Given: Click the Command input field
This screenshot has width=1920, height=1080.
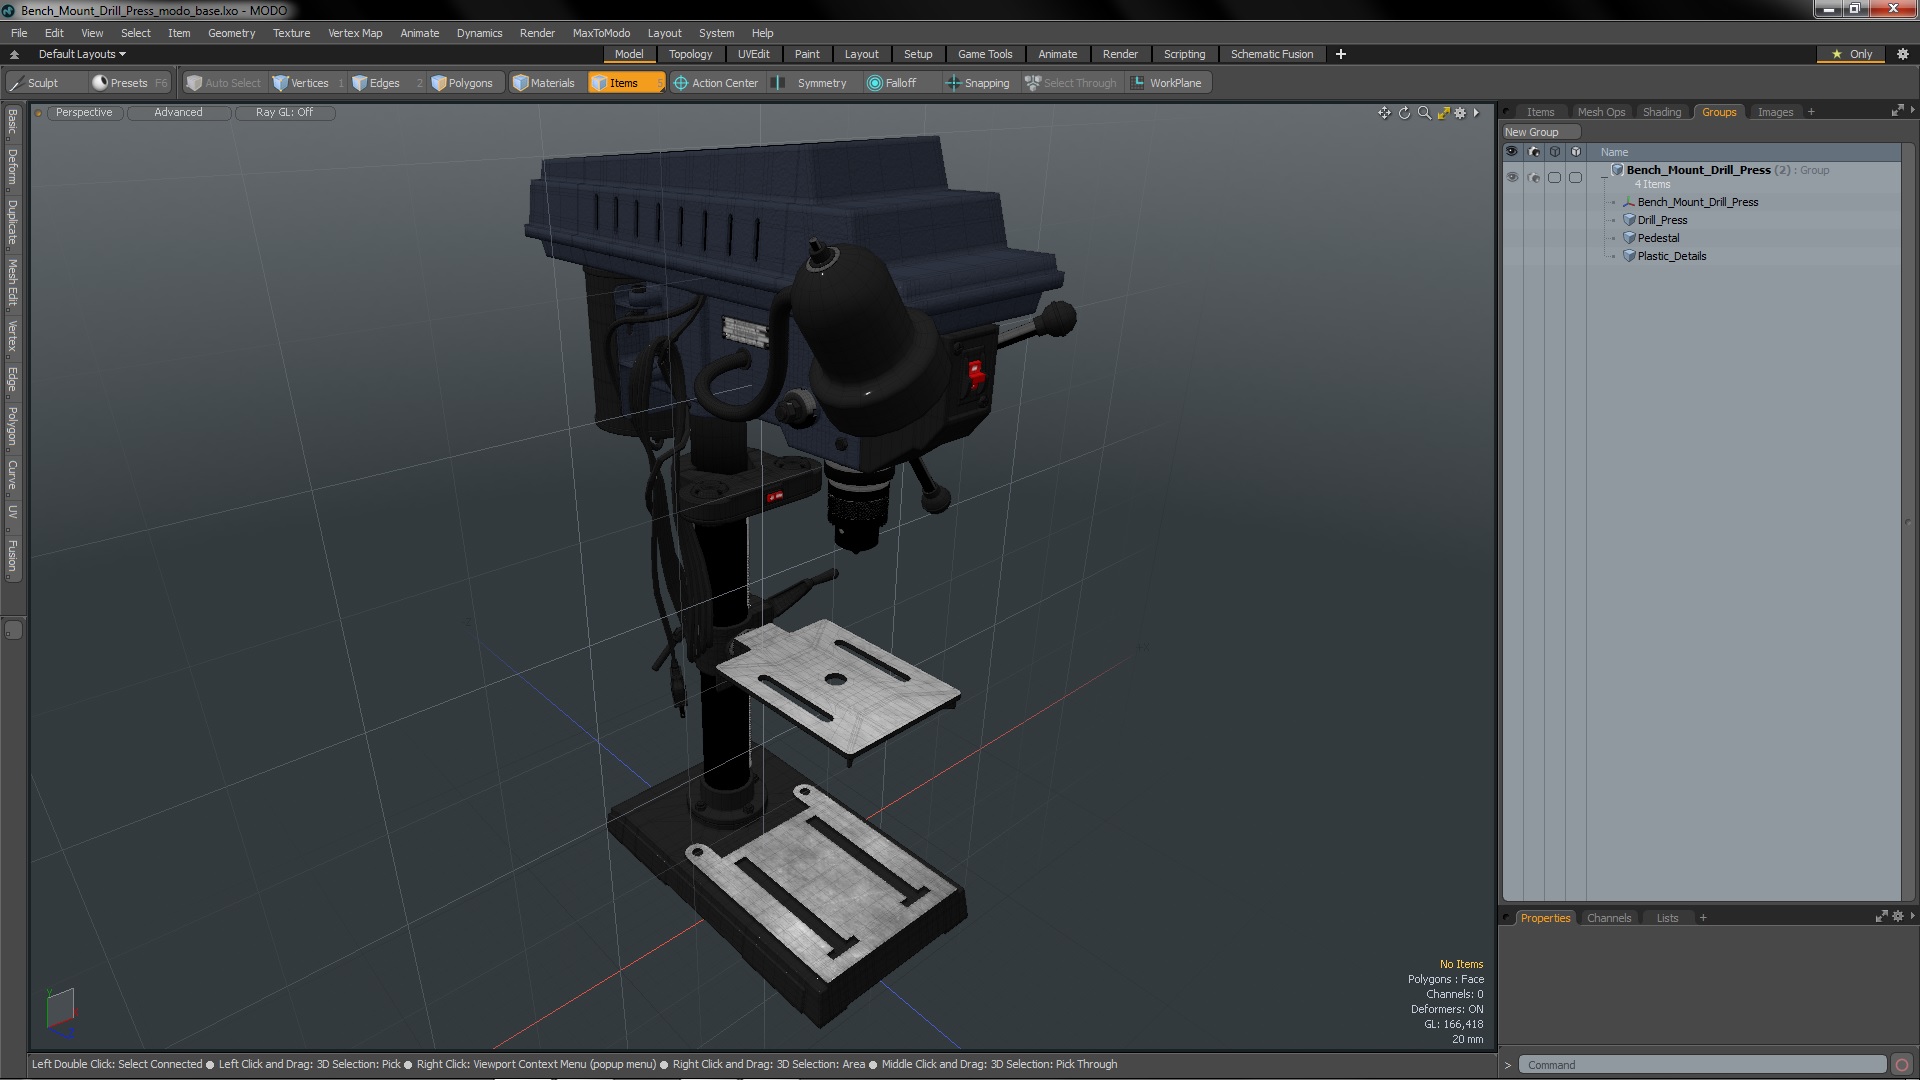Looking at the screenshot, I should coord(1702,1065).
